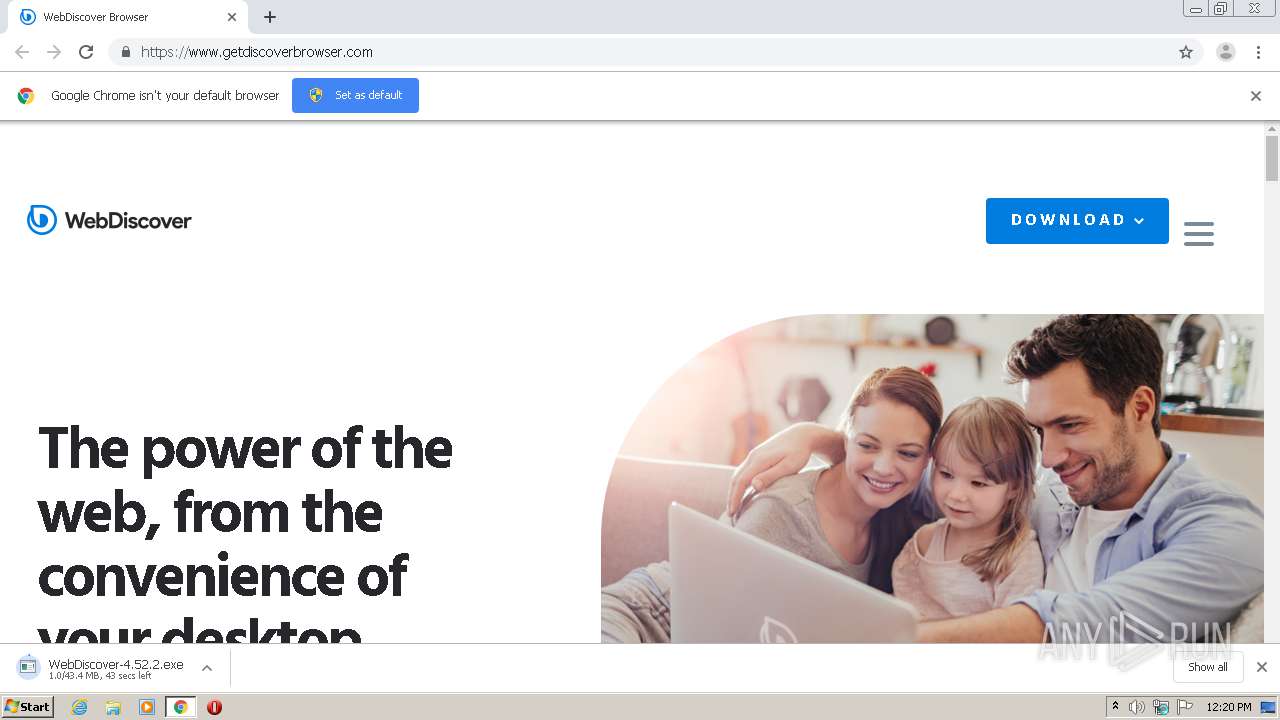Open the Action Center flag icon
Screen dimensions: 1280x720
(1185, 707)
